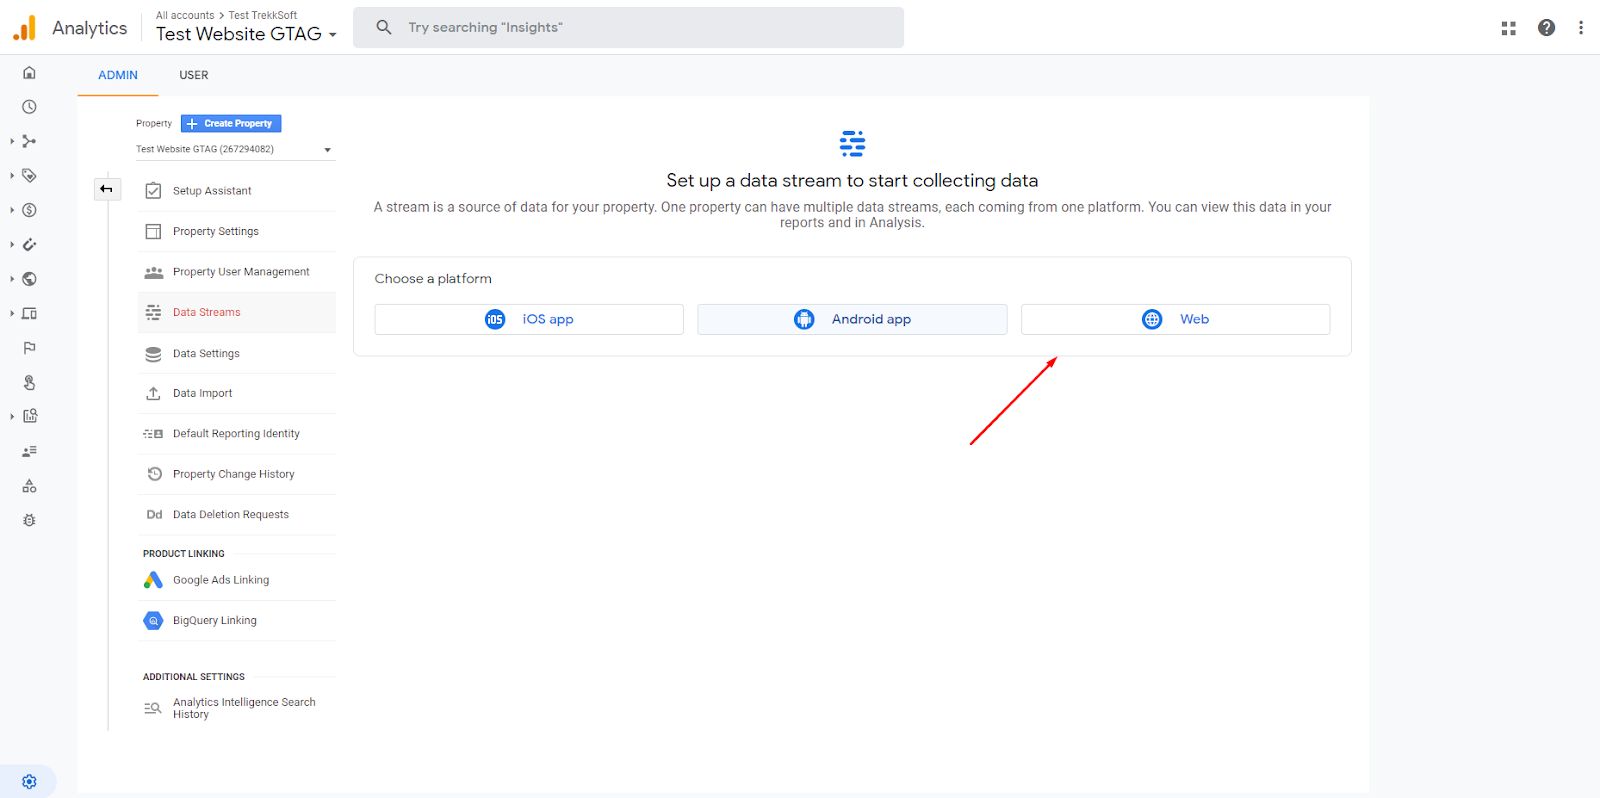Click the Admin gear icon at sidebar bottom
The width and height of the screenshot is (1600, 798).
pyautogui.click(x=29, y=782)
